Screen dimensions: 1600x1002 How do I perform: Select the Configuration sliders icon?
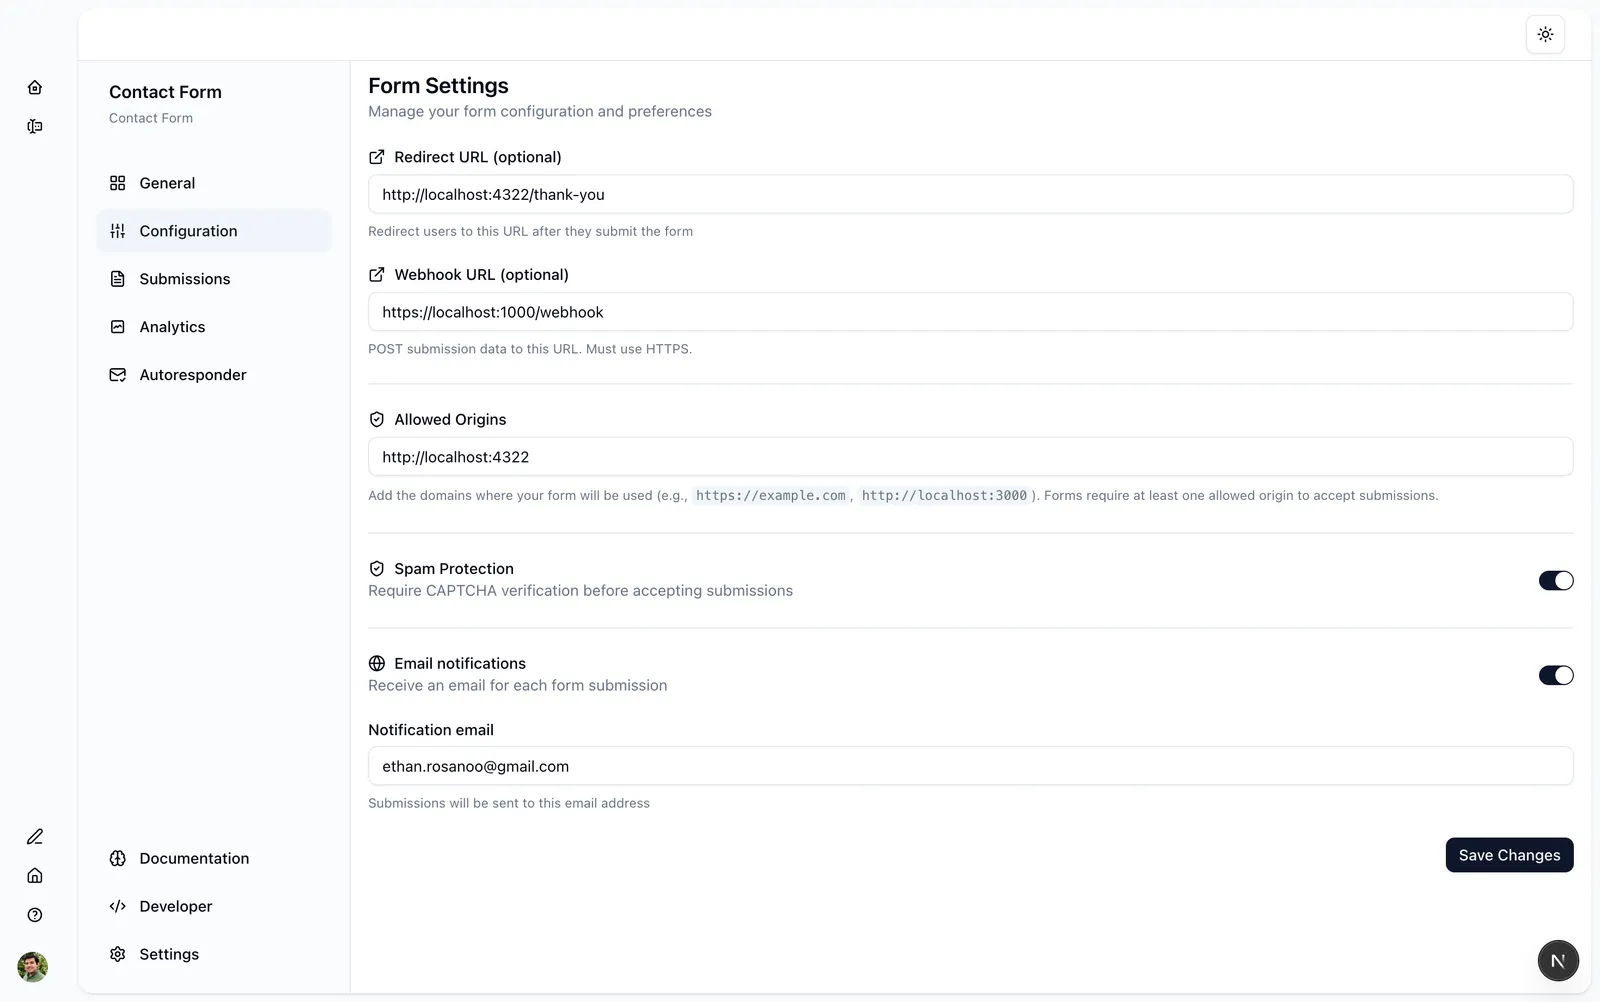click(x=118, y=231)
